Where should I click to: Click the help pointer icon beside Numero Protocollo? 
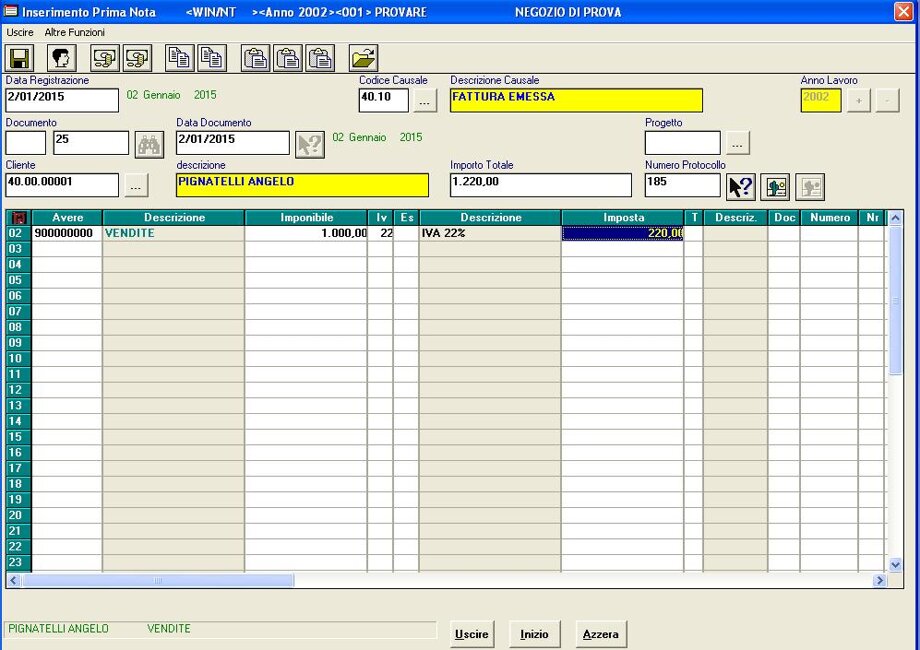point(740,186)
